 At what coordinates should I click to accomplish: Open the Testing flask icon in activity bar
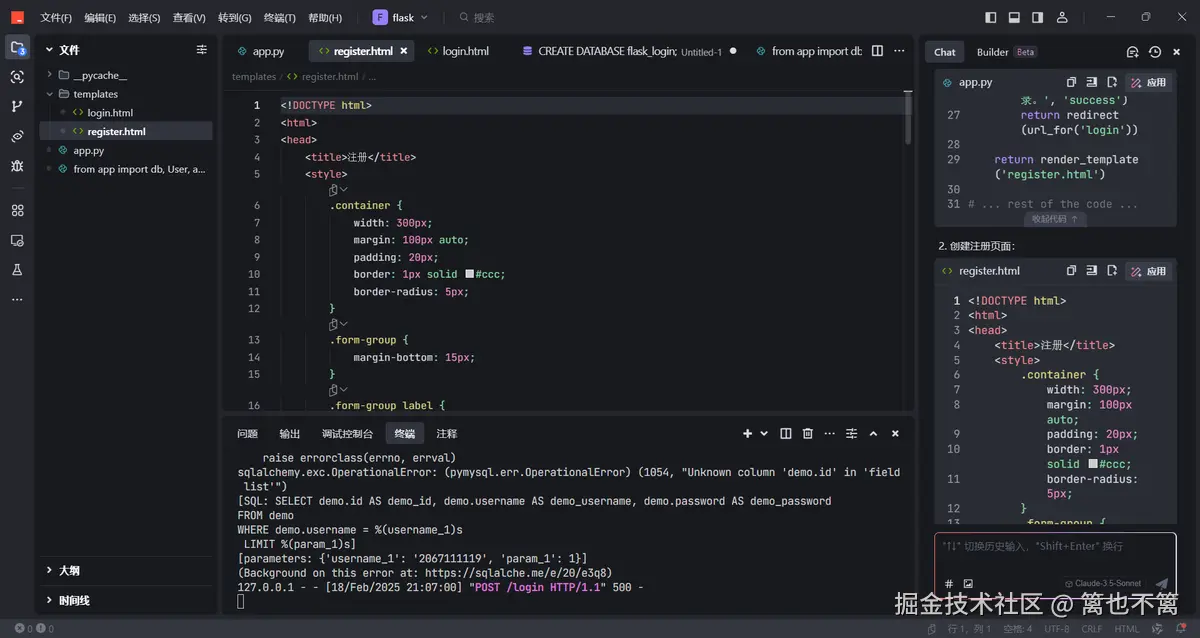(x=17, y=270)
